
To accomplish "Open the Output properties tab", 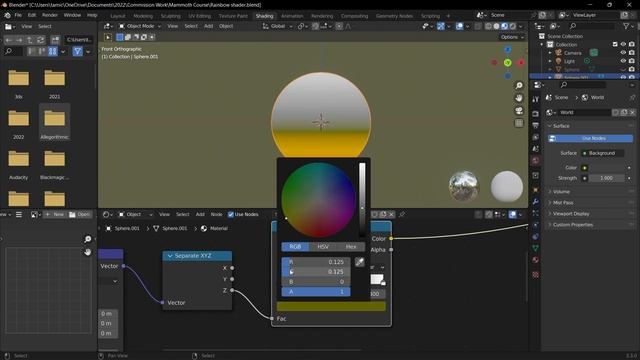I will [536, 125].
